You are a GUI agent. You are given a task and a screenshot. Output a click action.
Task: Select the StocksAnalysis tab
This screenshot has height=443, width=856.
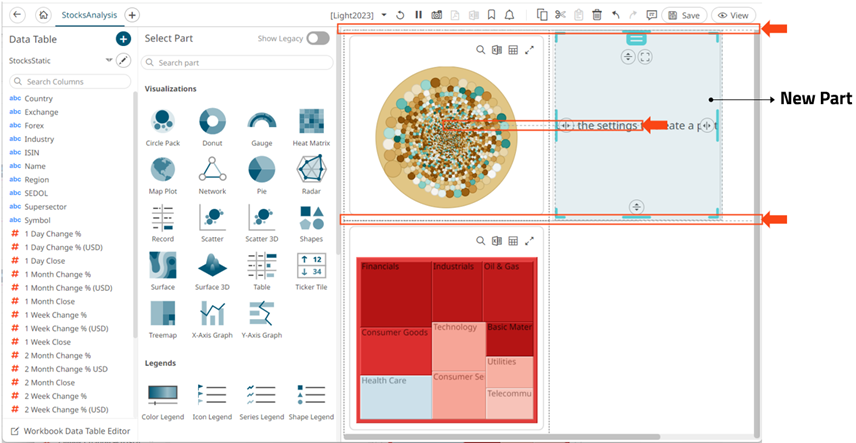coord(89,15)
